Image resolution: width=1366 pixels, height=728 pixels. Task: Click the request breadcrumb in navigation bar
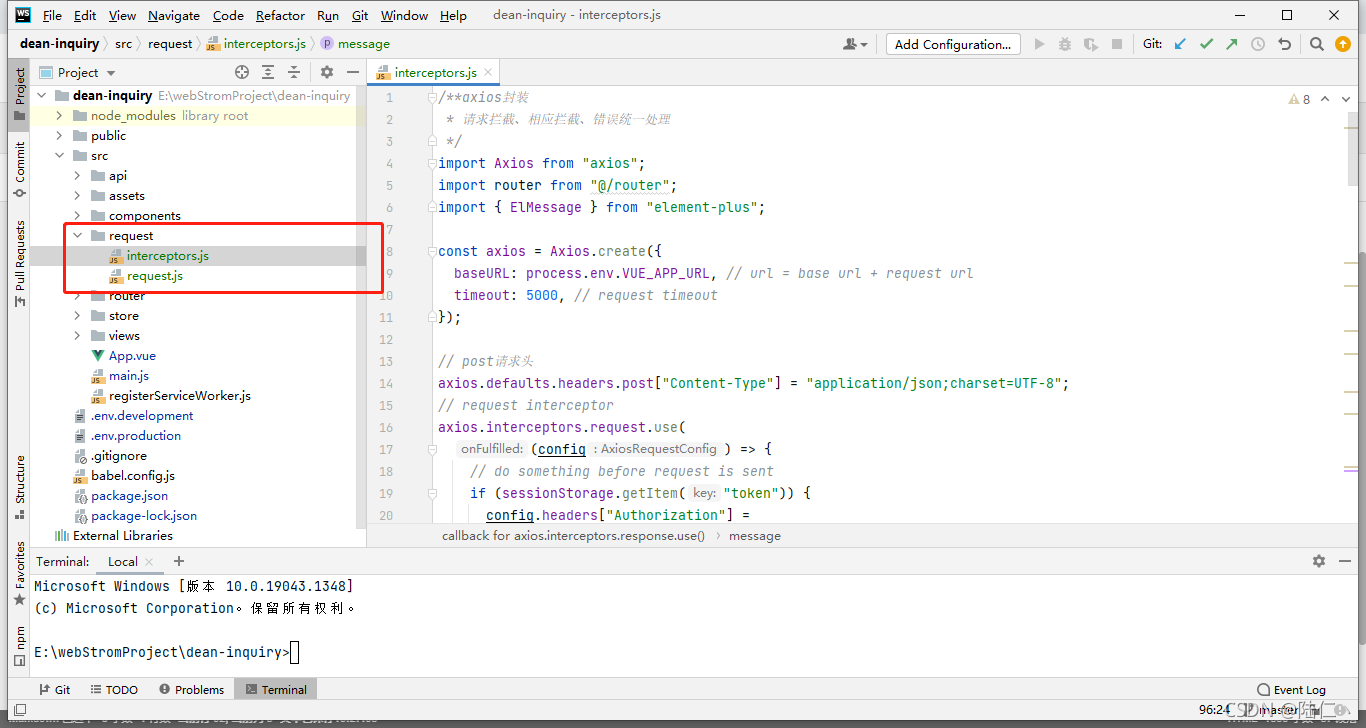pyautogui.click(x=170, y=44)
